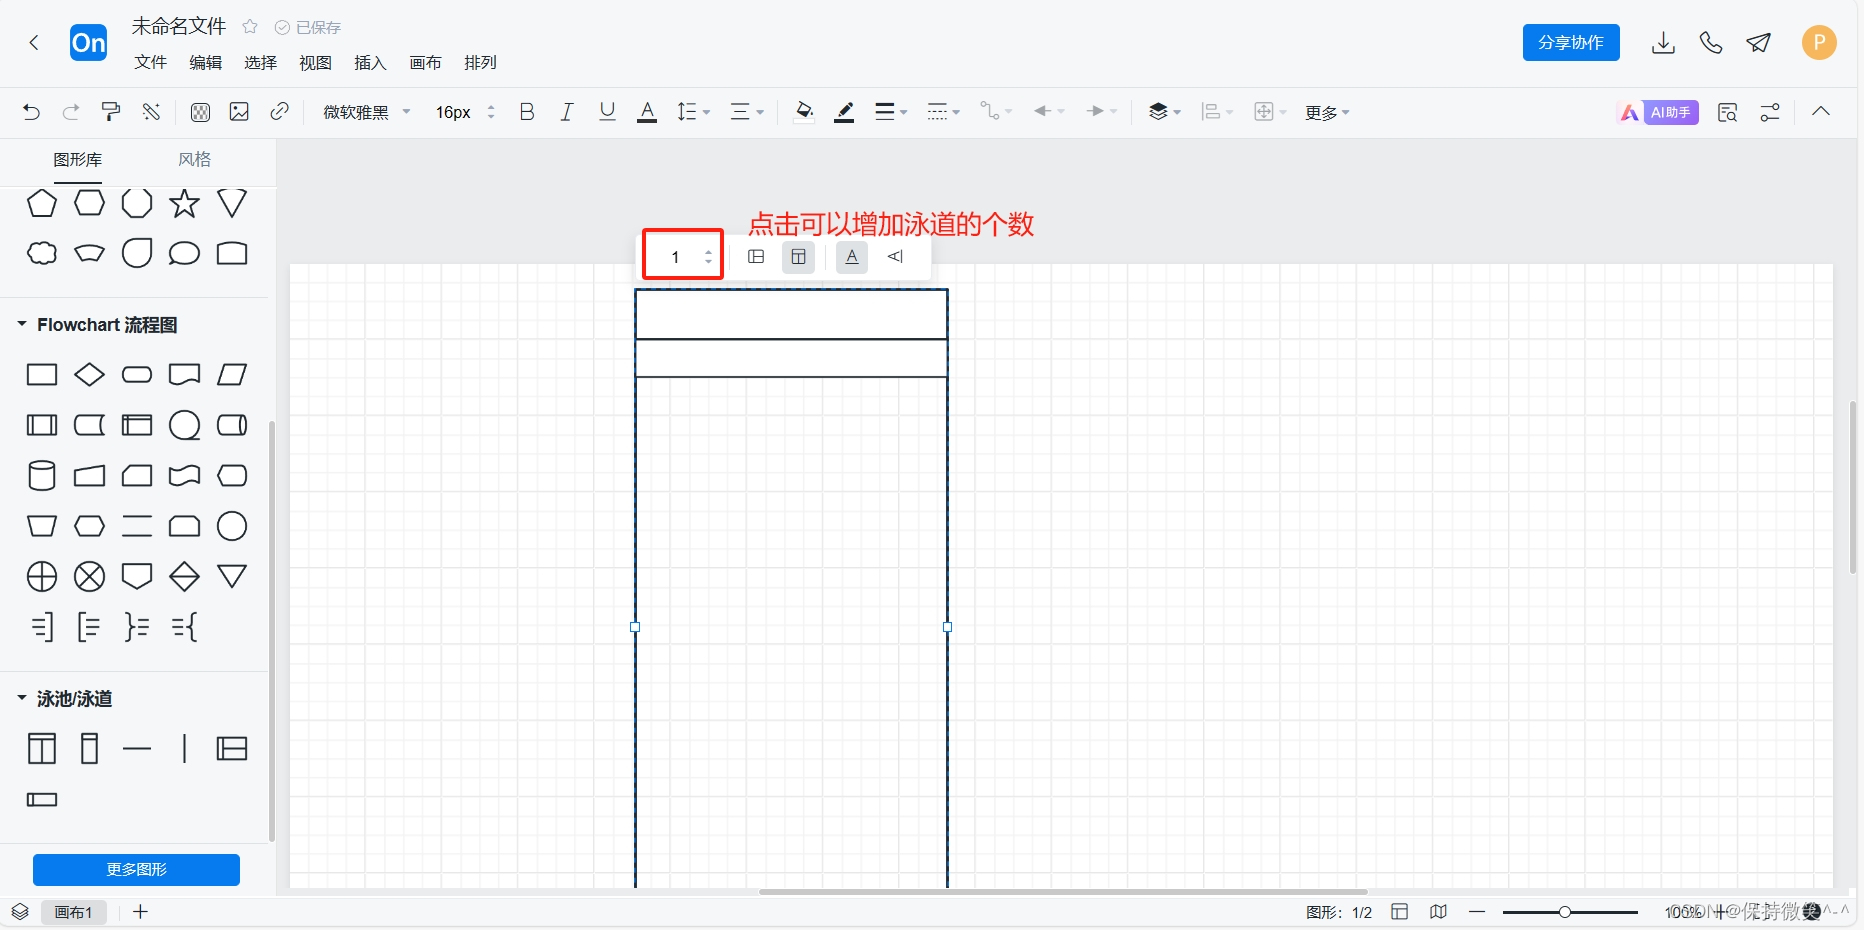Image resolution: width=1864 pixels, height=930 pixels.
Task: Open the fill color bucket
Action: pyautogui.click(x=803, y=112)
